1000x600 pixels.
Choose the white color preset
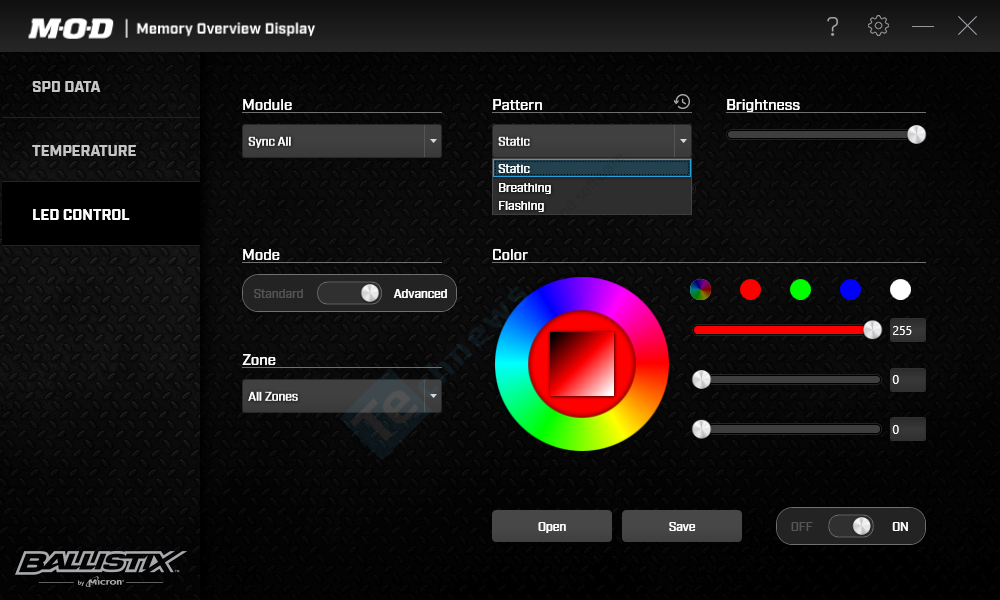click(x=901, y=289)
